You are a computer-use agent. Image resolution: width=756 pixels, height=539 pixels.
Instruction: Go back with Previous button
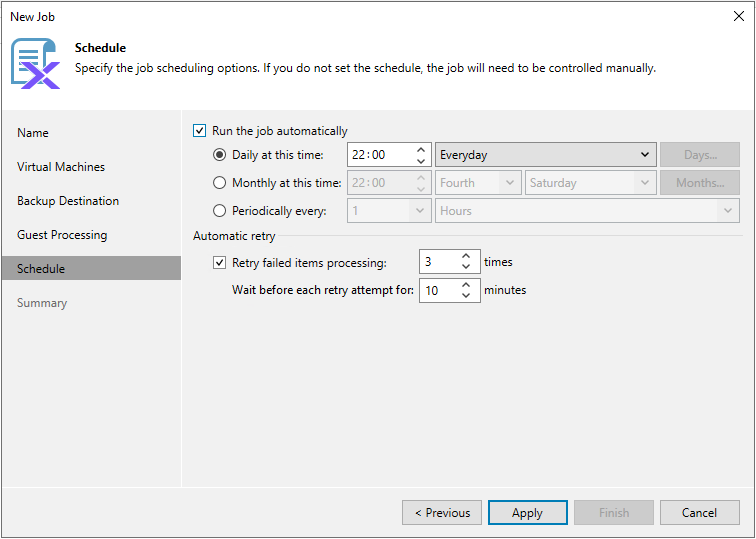point(442,512)
